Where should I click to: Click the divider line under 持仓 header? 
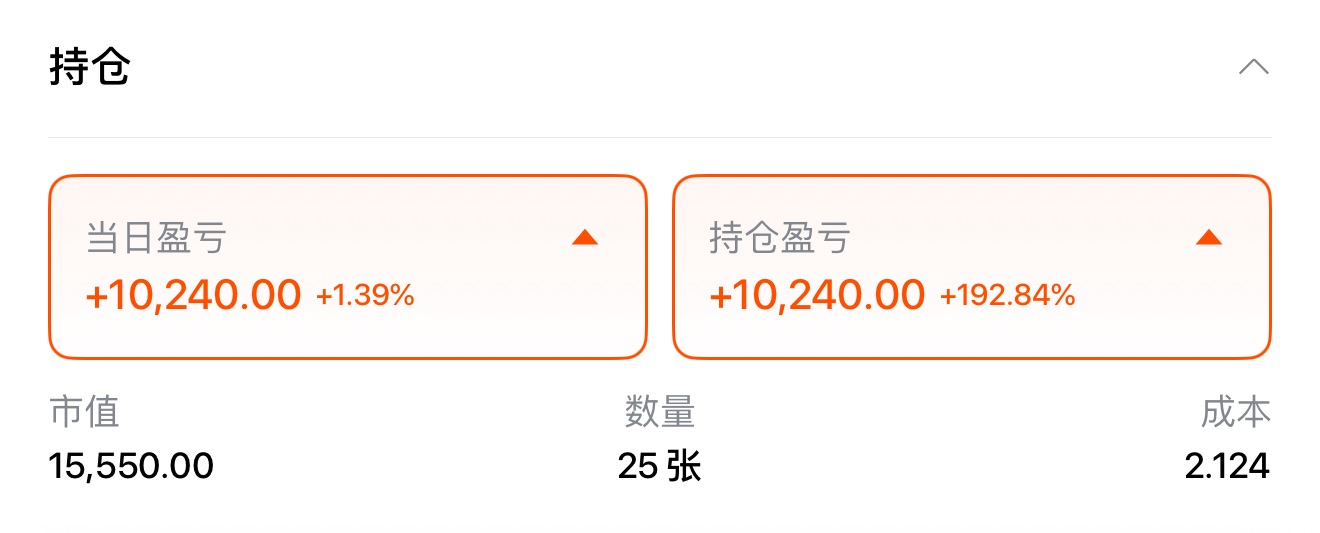point(660,138)
